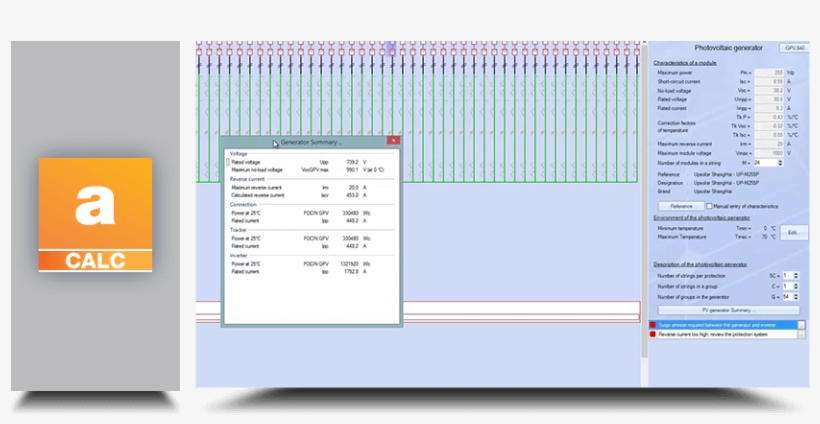This screenshot has width=820, height=424.
Task: Open details button of Reverse current warning
Action: click(801, 334)
